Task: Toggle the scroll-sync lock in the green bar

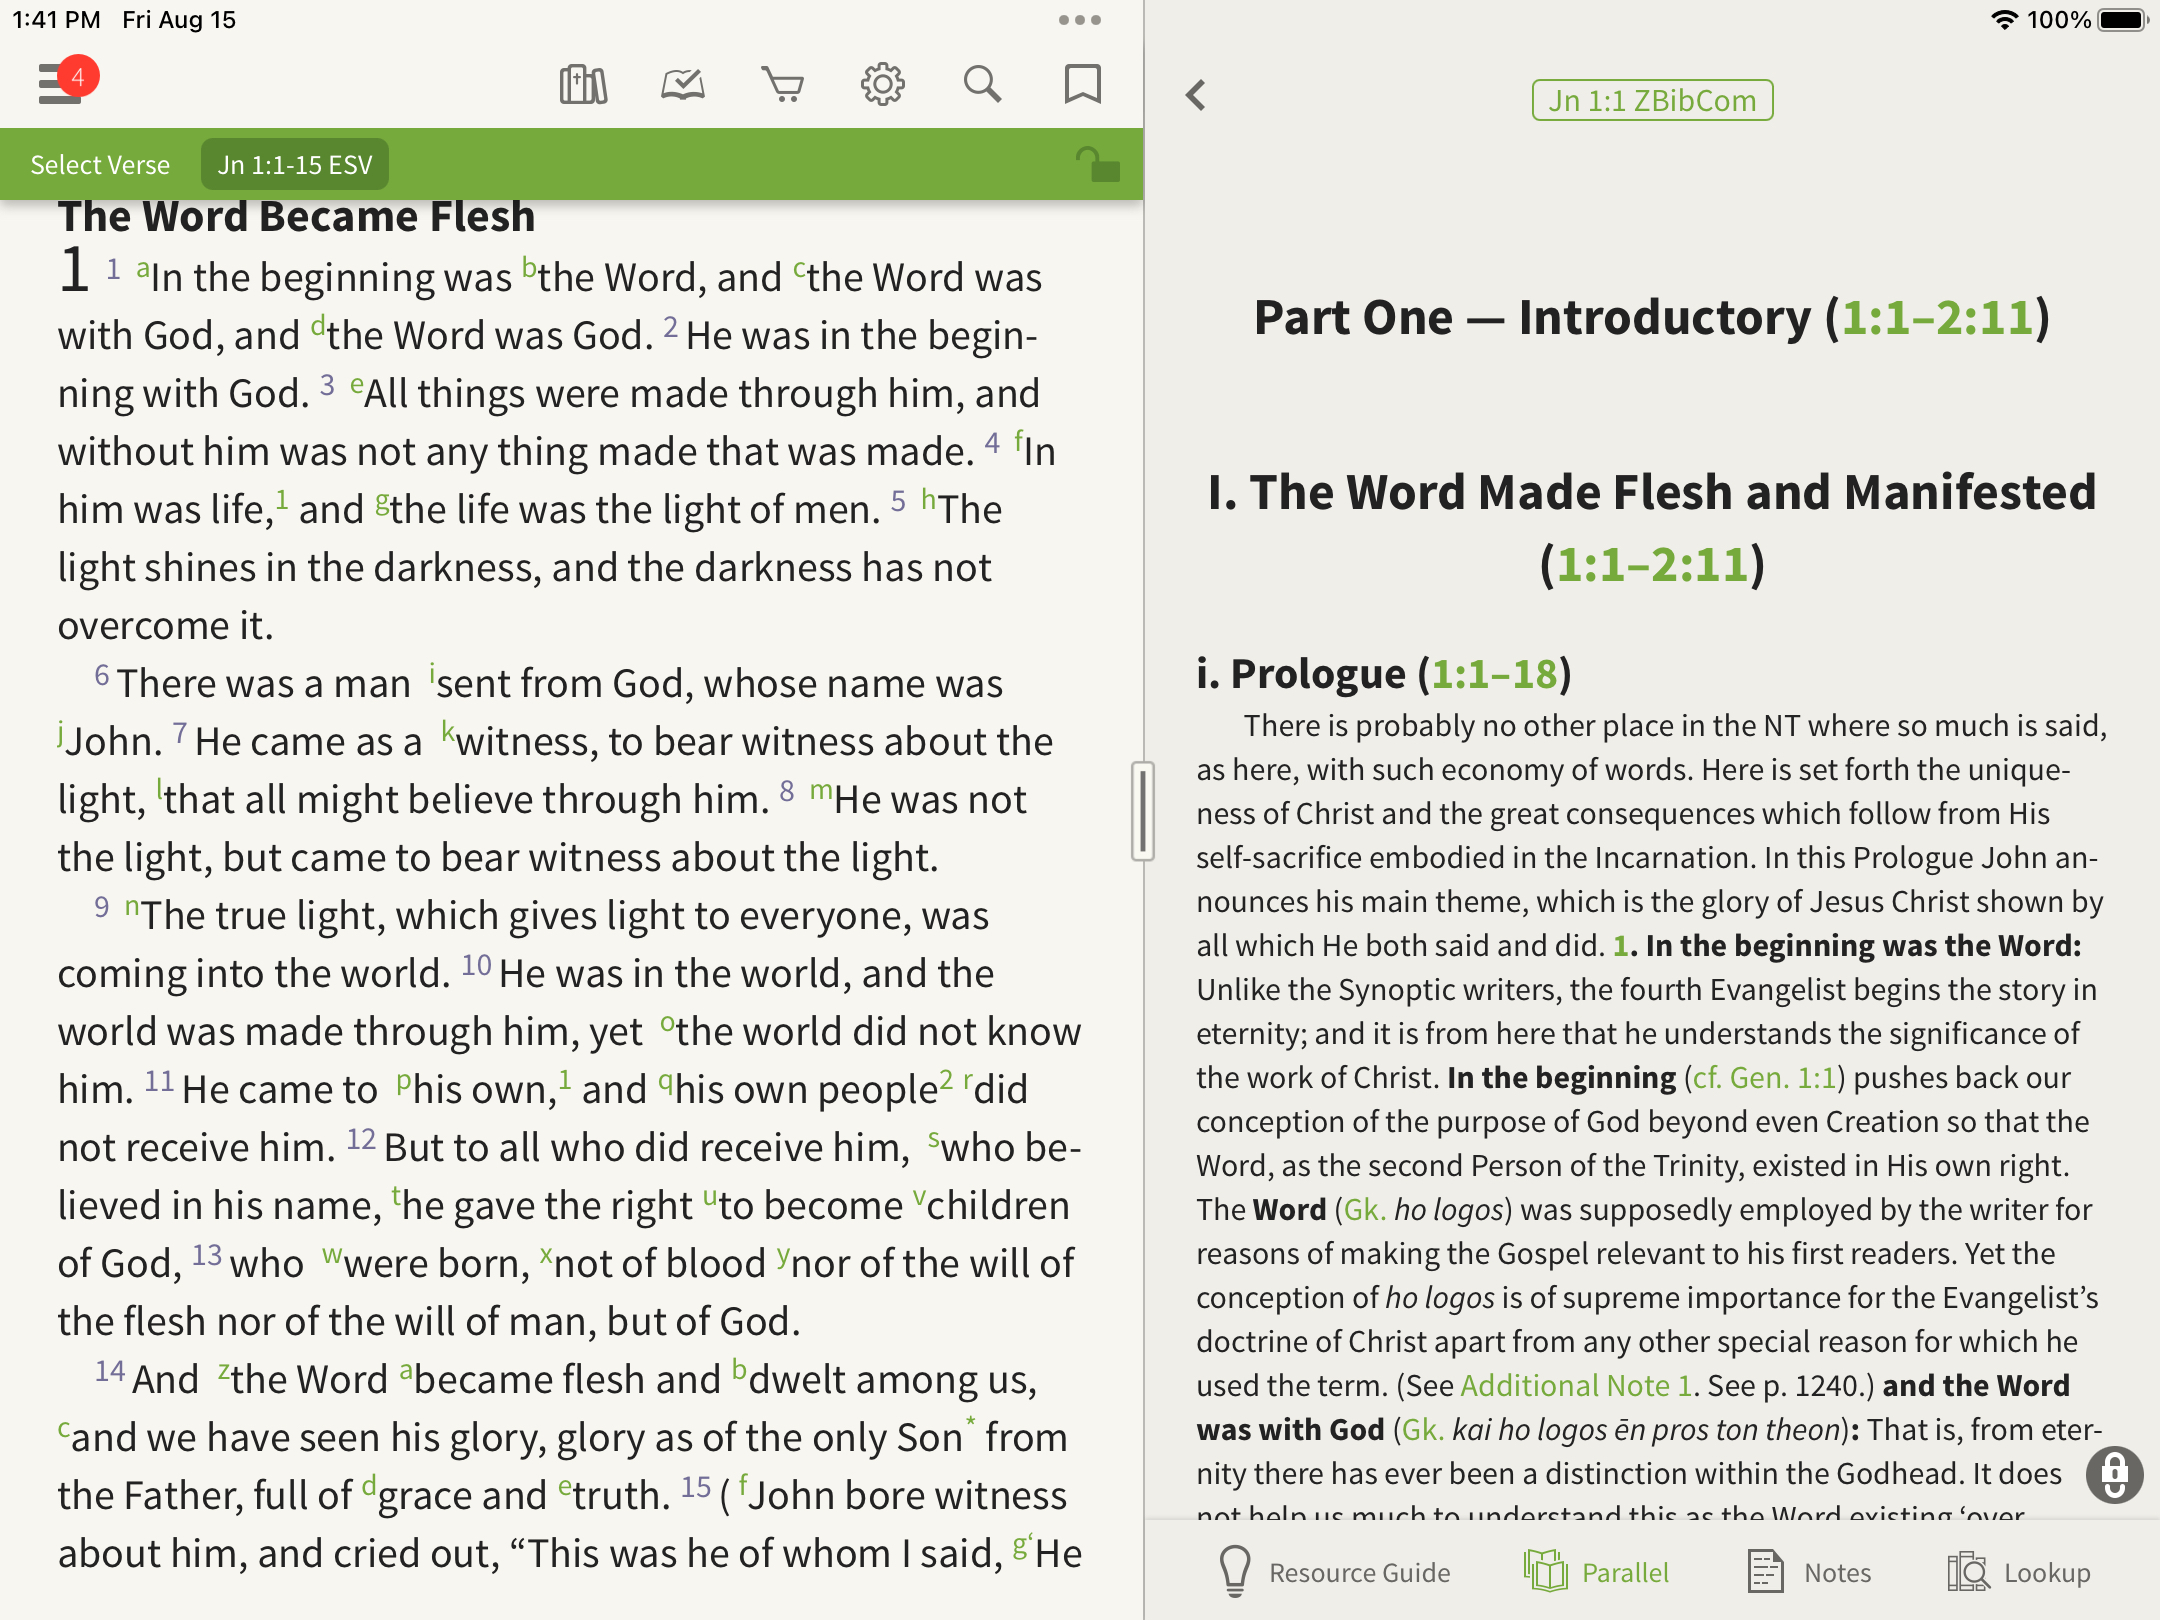Action: (x=1096, y=164)
